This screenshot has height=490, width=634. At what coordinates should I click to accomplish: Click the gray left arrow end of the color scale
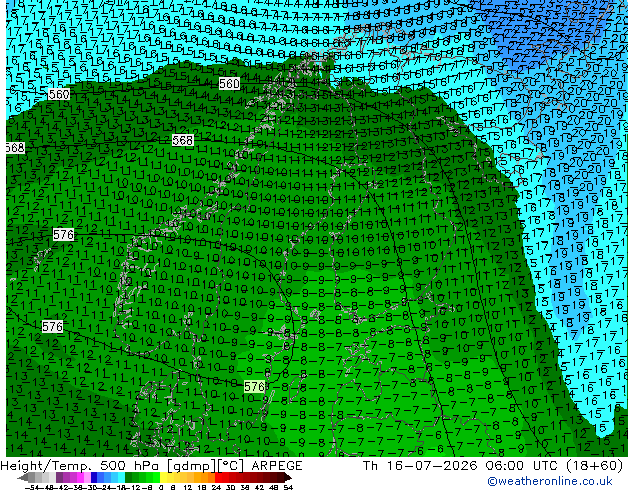23,477
